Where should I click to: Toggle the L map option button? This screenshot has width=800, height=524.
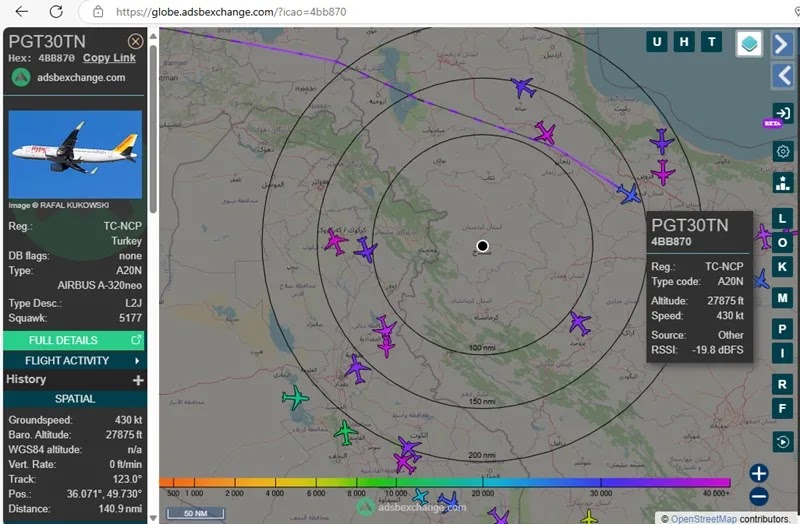coord(782,219)
